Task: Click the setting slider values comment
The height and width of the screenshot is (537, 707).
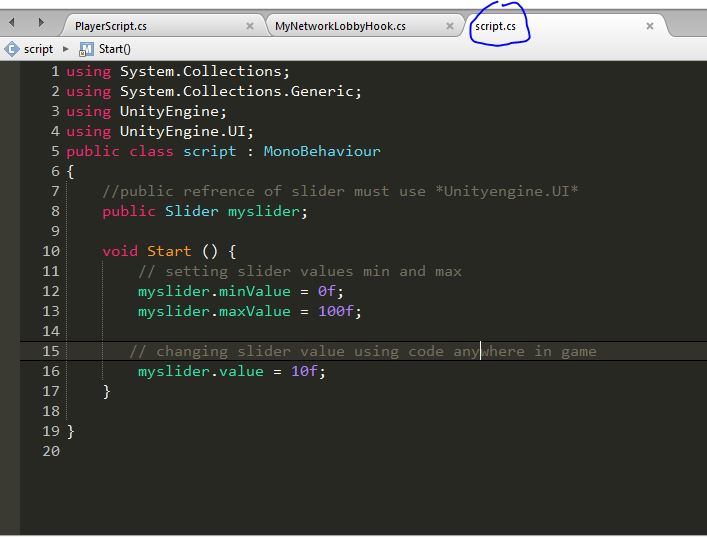Action: tap(300, 271)
